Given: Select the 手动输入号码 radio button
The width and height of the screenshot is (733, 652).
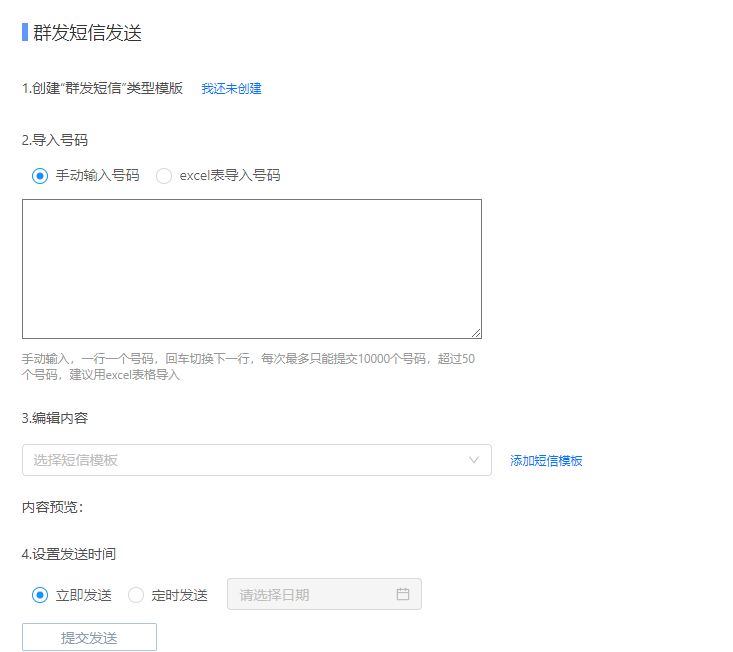Looking at the screenshot, I should (x=40, y=176).
